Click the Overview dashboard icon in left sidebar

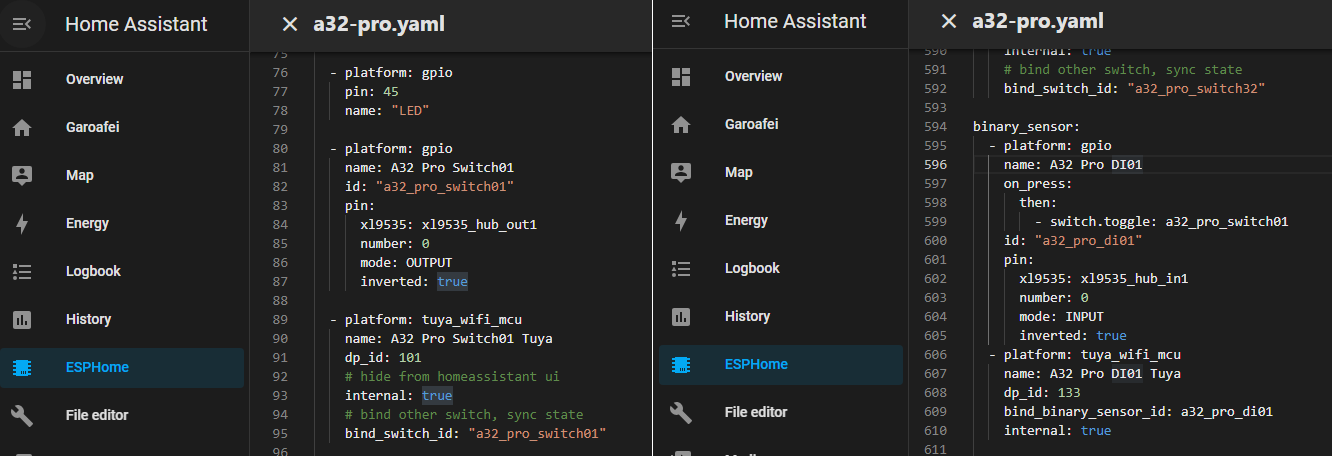coord(22,80)
